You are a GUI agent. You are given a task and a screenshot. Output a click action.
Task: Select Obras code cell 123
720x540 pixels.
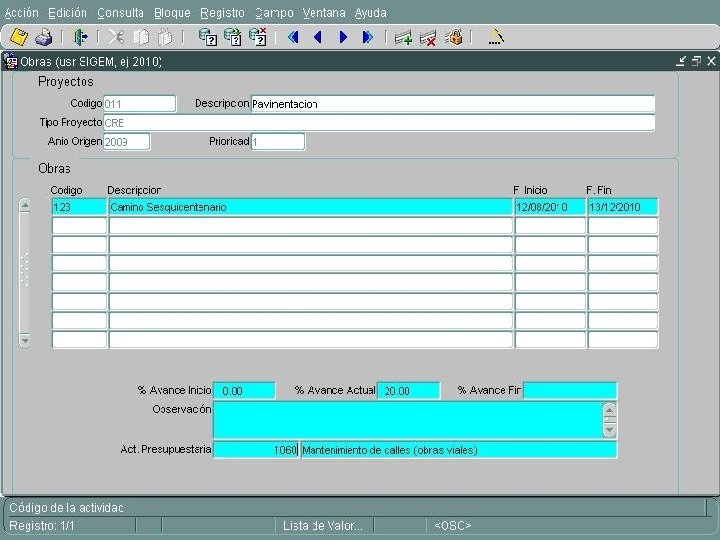(x=79, y=207)
